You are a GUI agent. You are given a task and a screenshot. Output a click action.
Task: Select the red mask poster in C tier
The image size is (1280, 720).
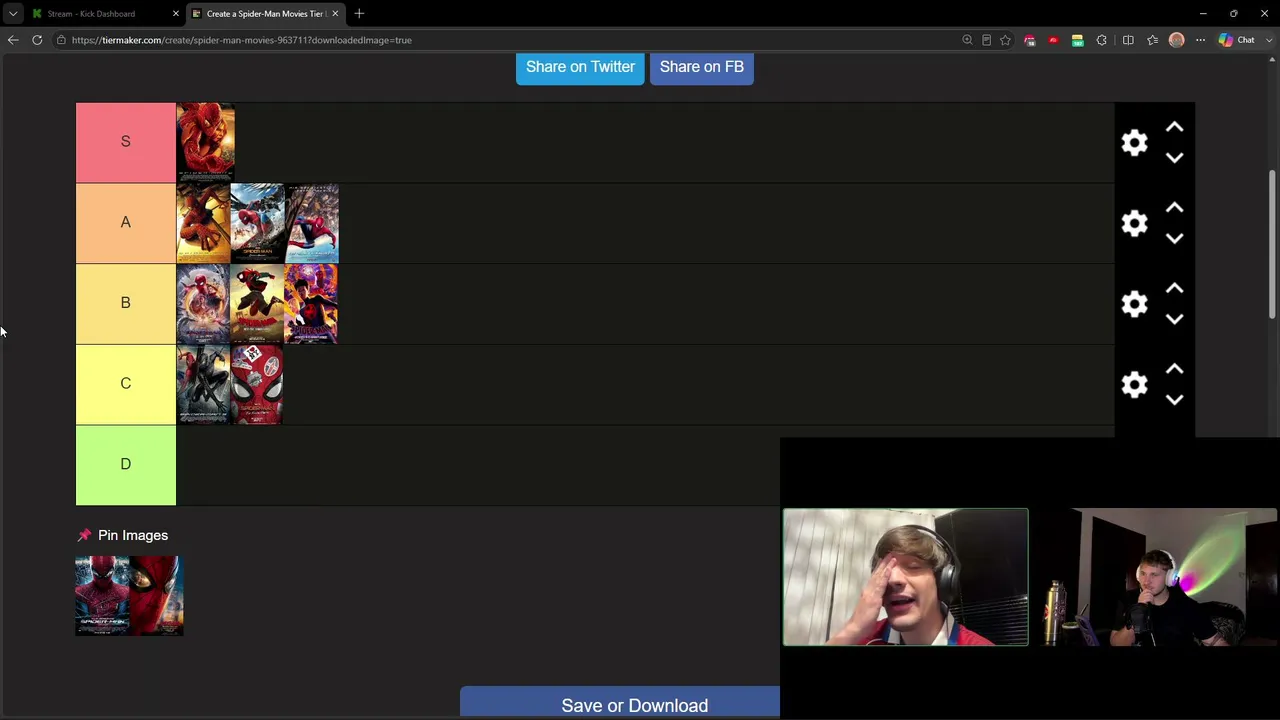click(257, 385)
